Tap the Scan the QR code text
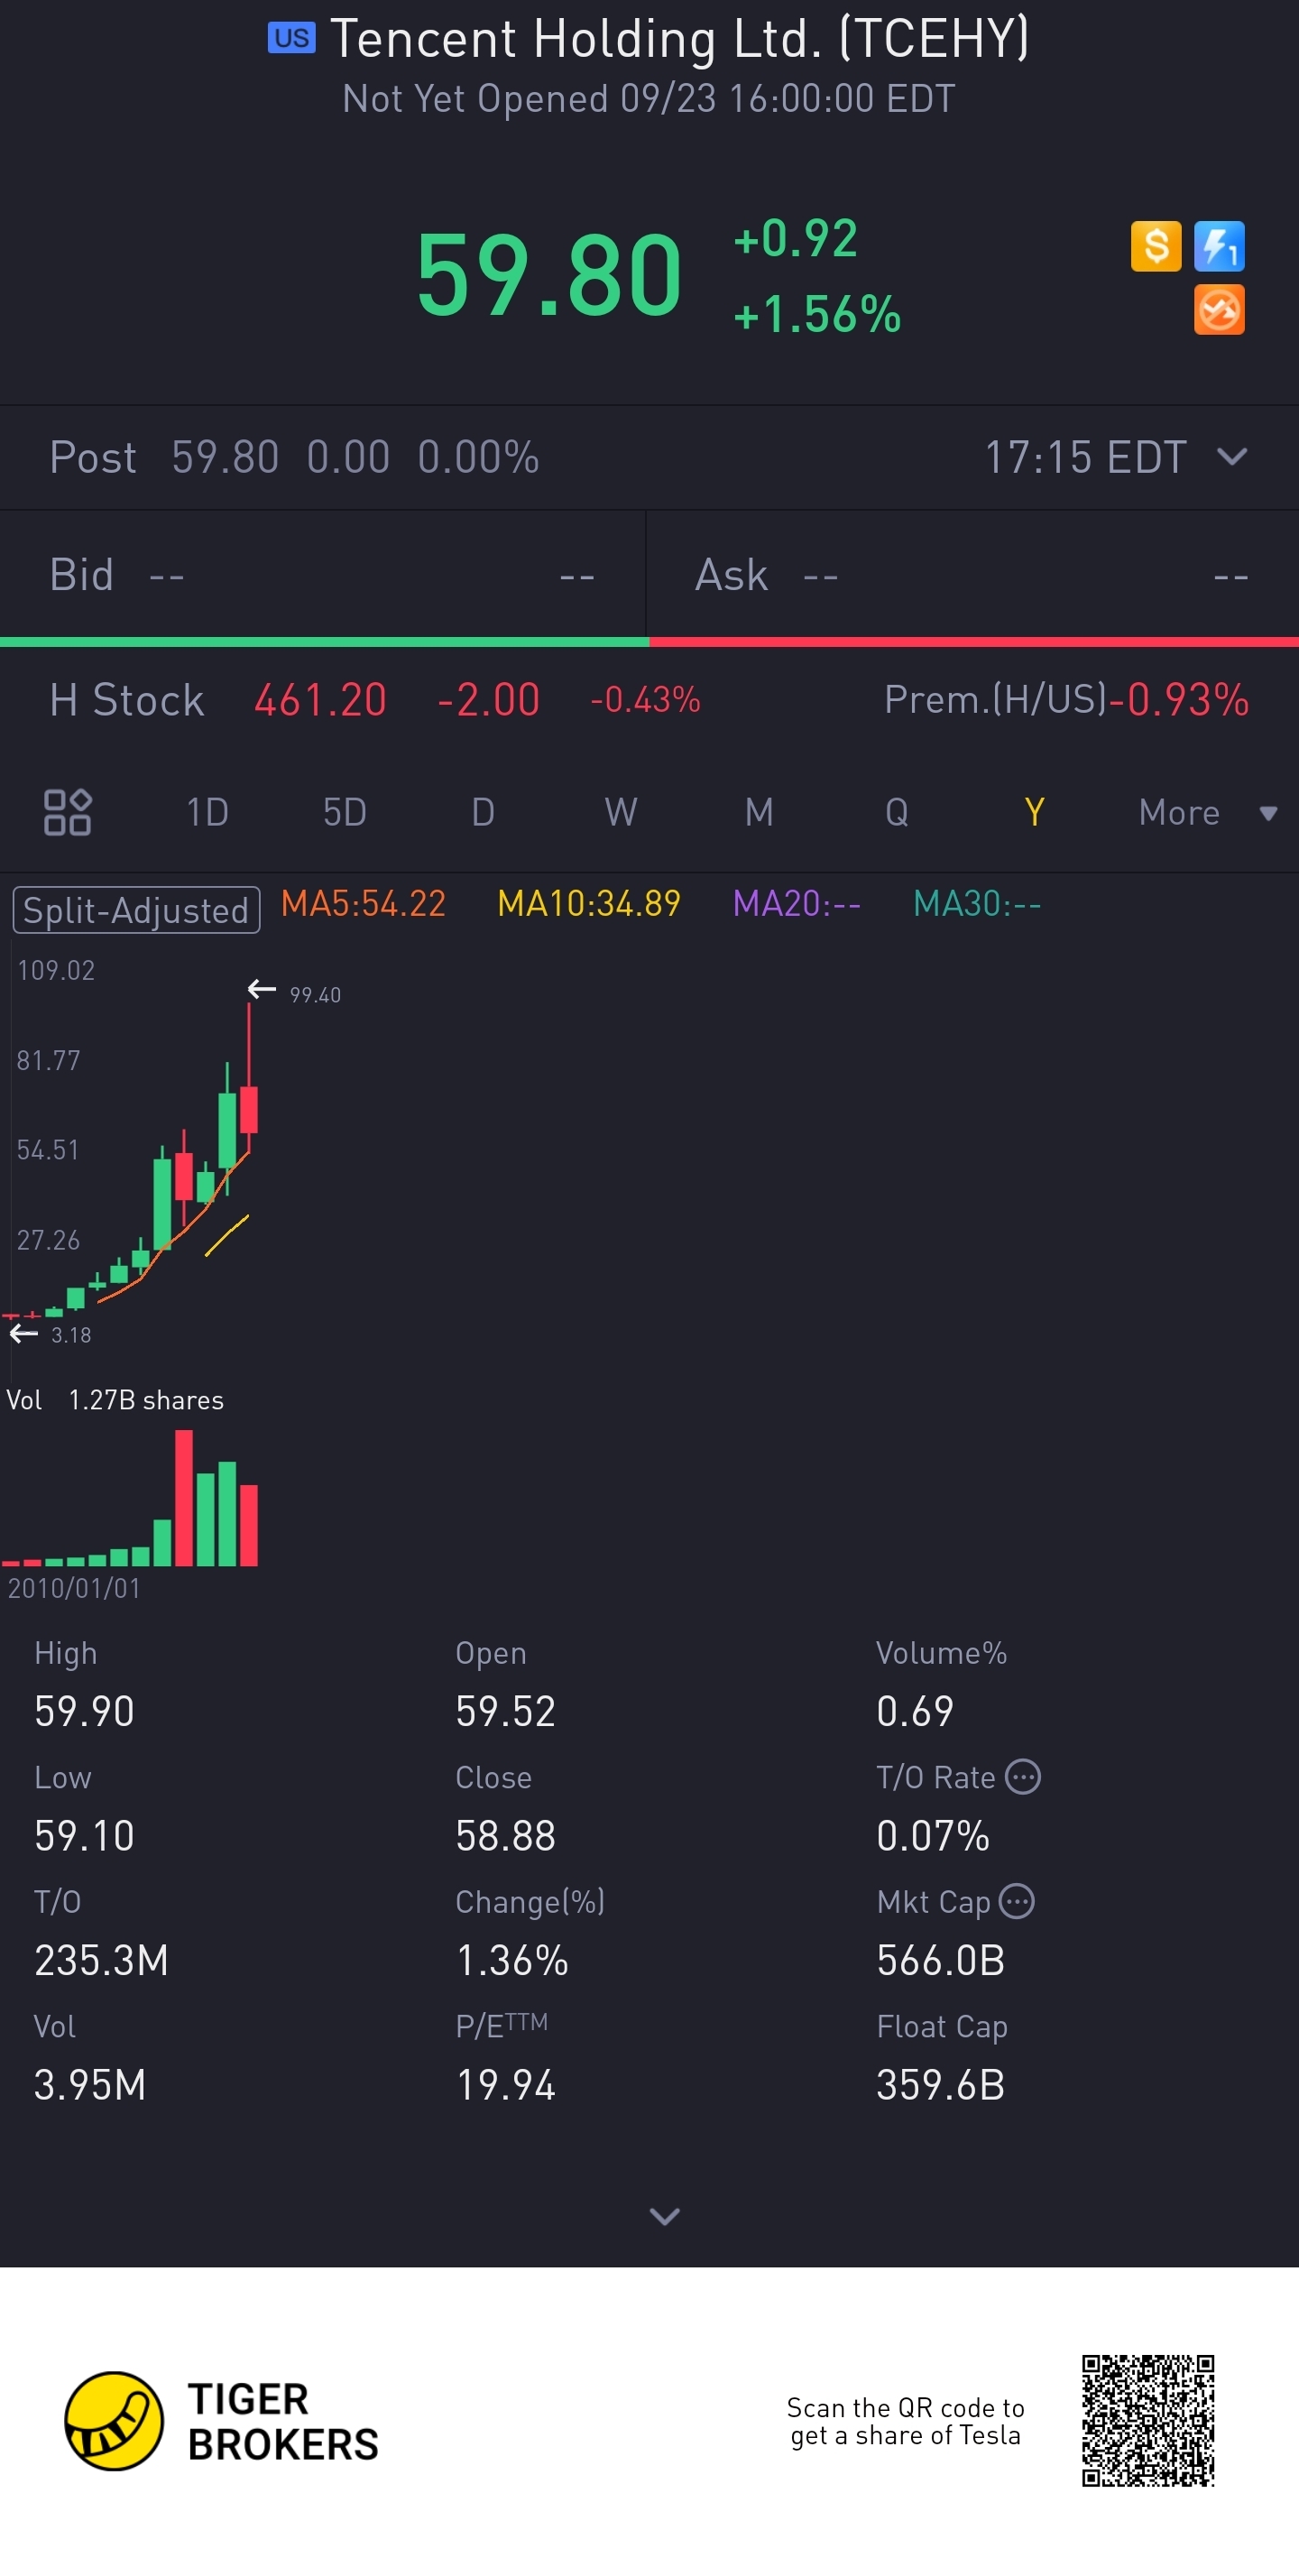The image size is (1299, 2576). [905, 2421]
